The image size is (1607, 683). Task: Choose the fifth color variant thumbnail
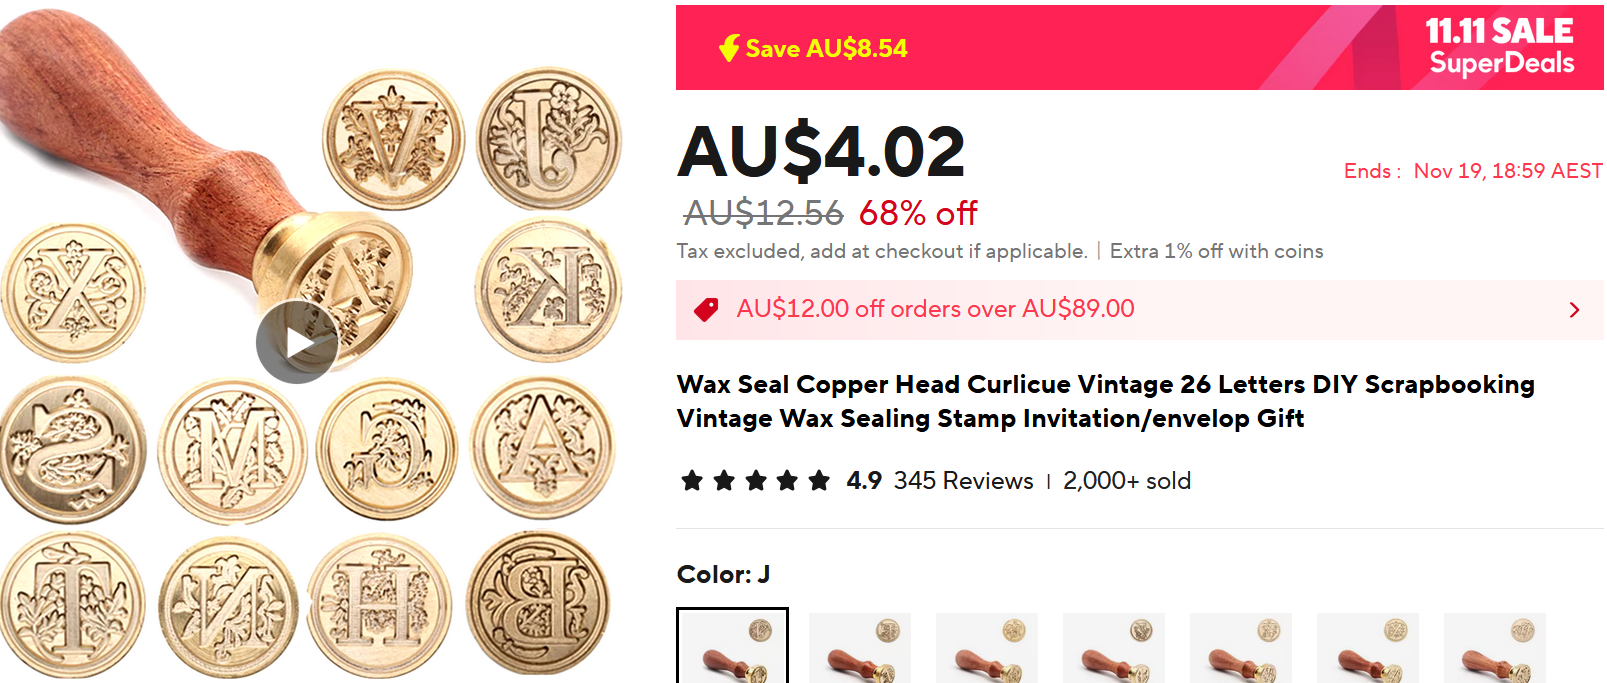pyautogui.click(x=1241, y=648)
